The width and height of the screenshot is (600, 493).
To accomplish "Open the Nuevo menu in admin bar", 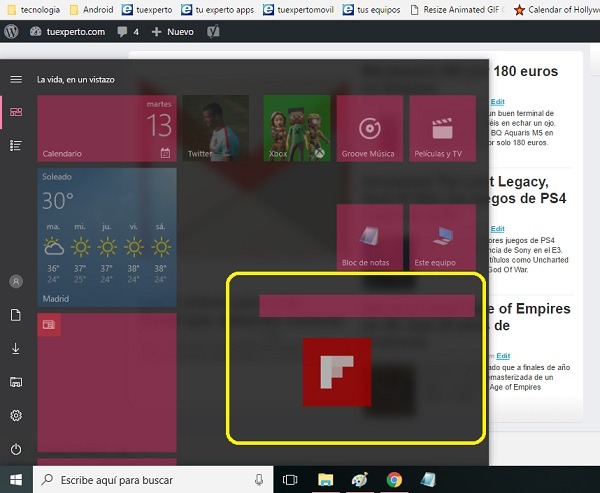I will click(173, 32).
